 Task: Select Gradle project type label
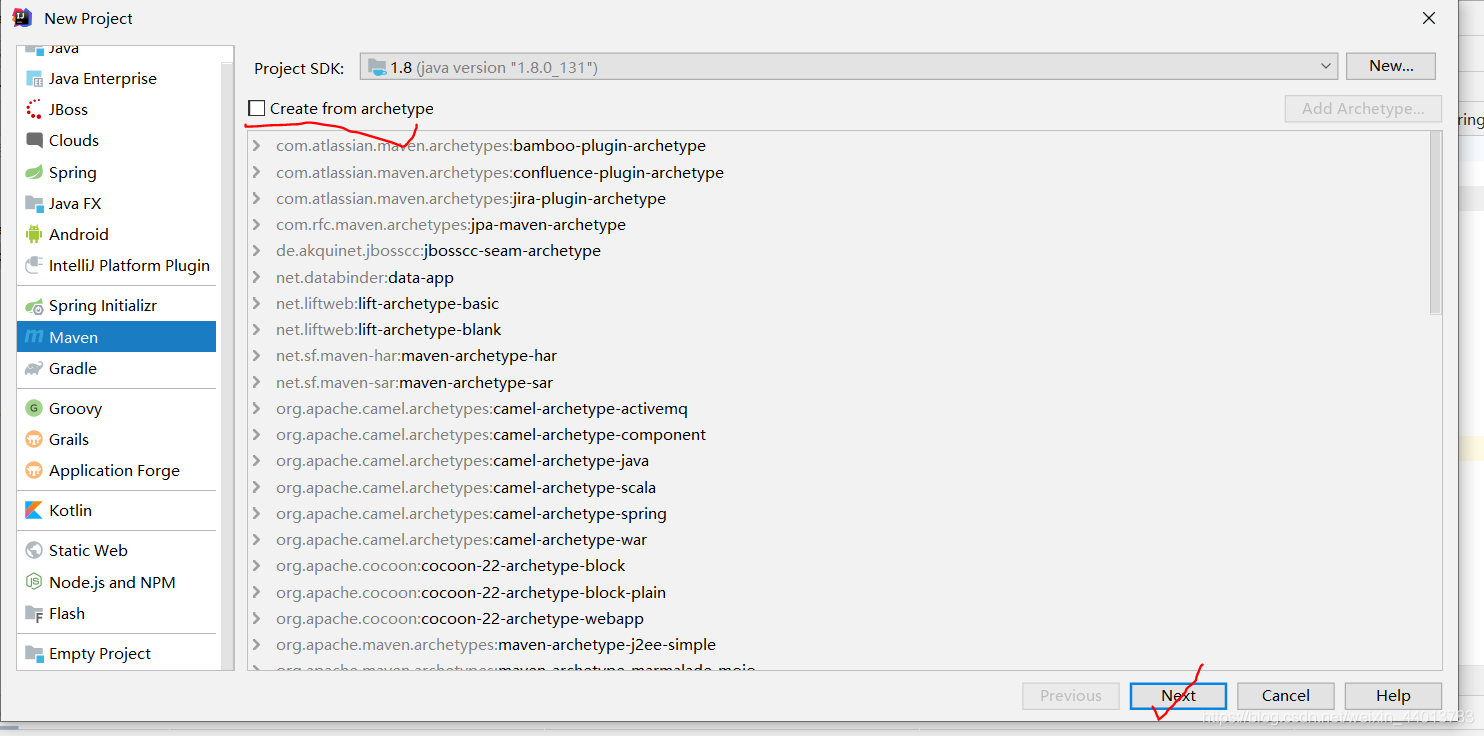coord(73,369)
